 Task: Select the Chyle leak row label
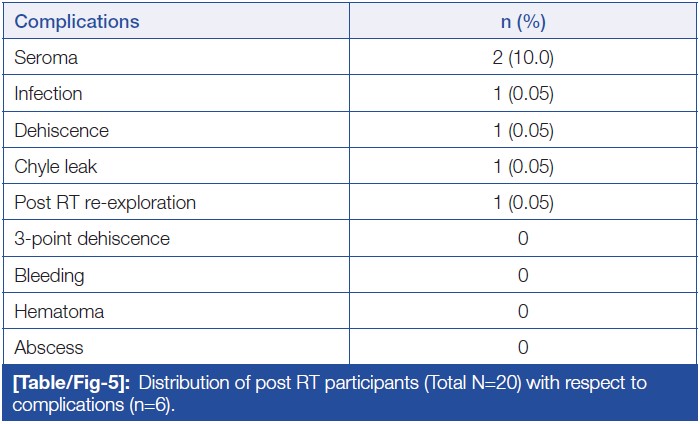click(x=55, y=167)
